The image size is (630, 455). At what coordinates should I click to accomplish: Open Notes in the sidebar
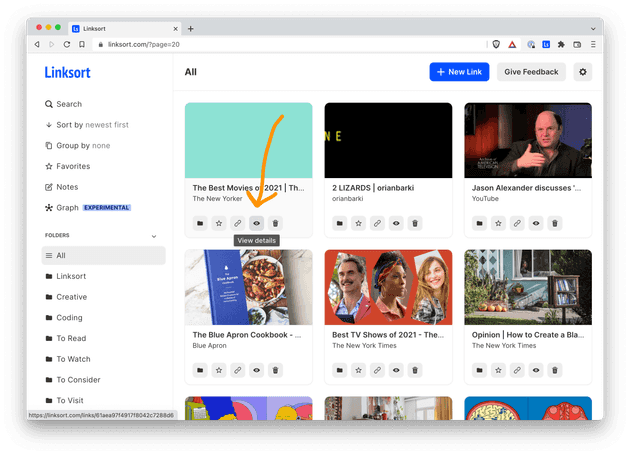pos(61,187)
